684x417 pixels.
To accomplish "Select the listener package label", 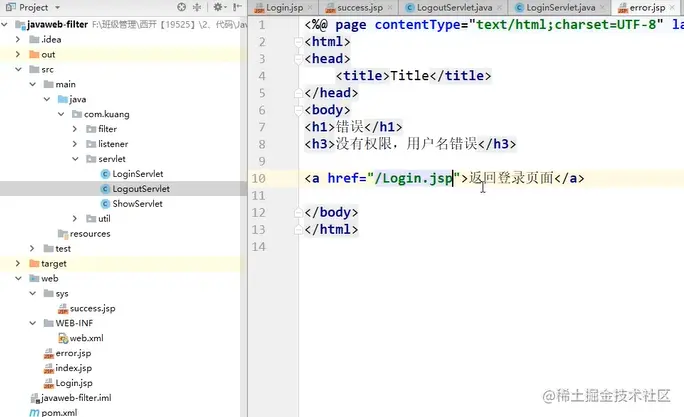I will (x=113, y=144).
